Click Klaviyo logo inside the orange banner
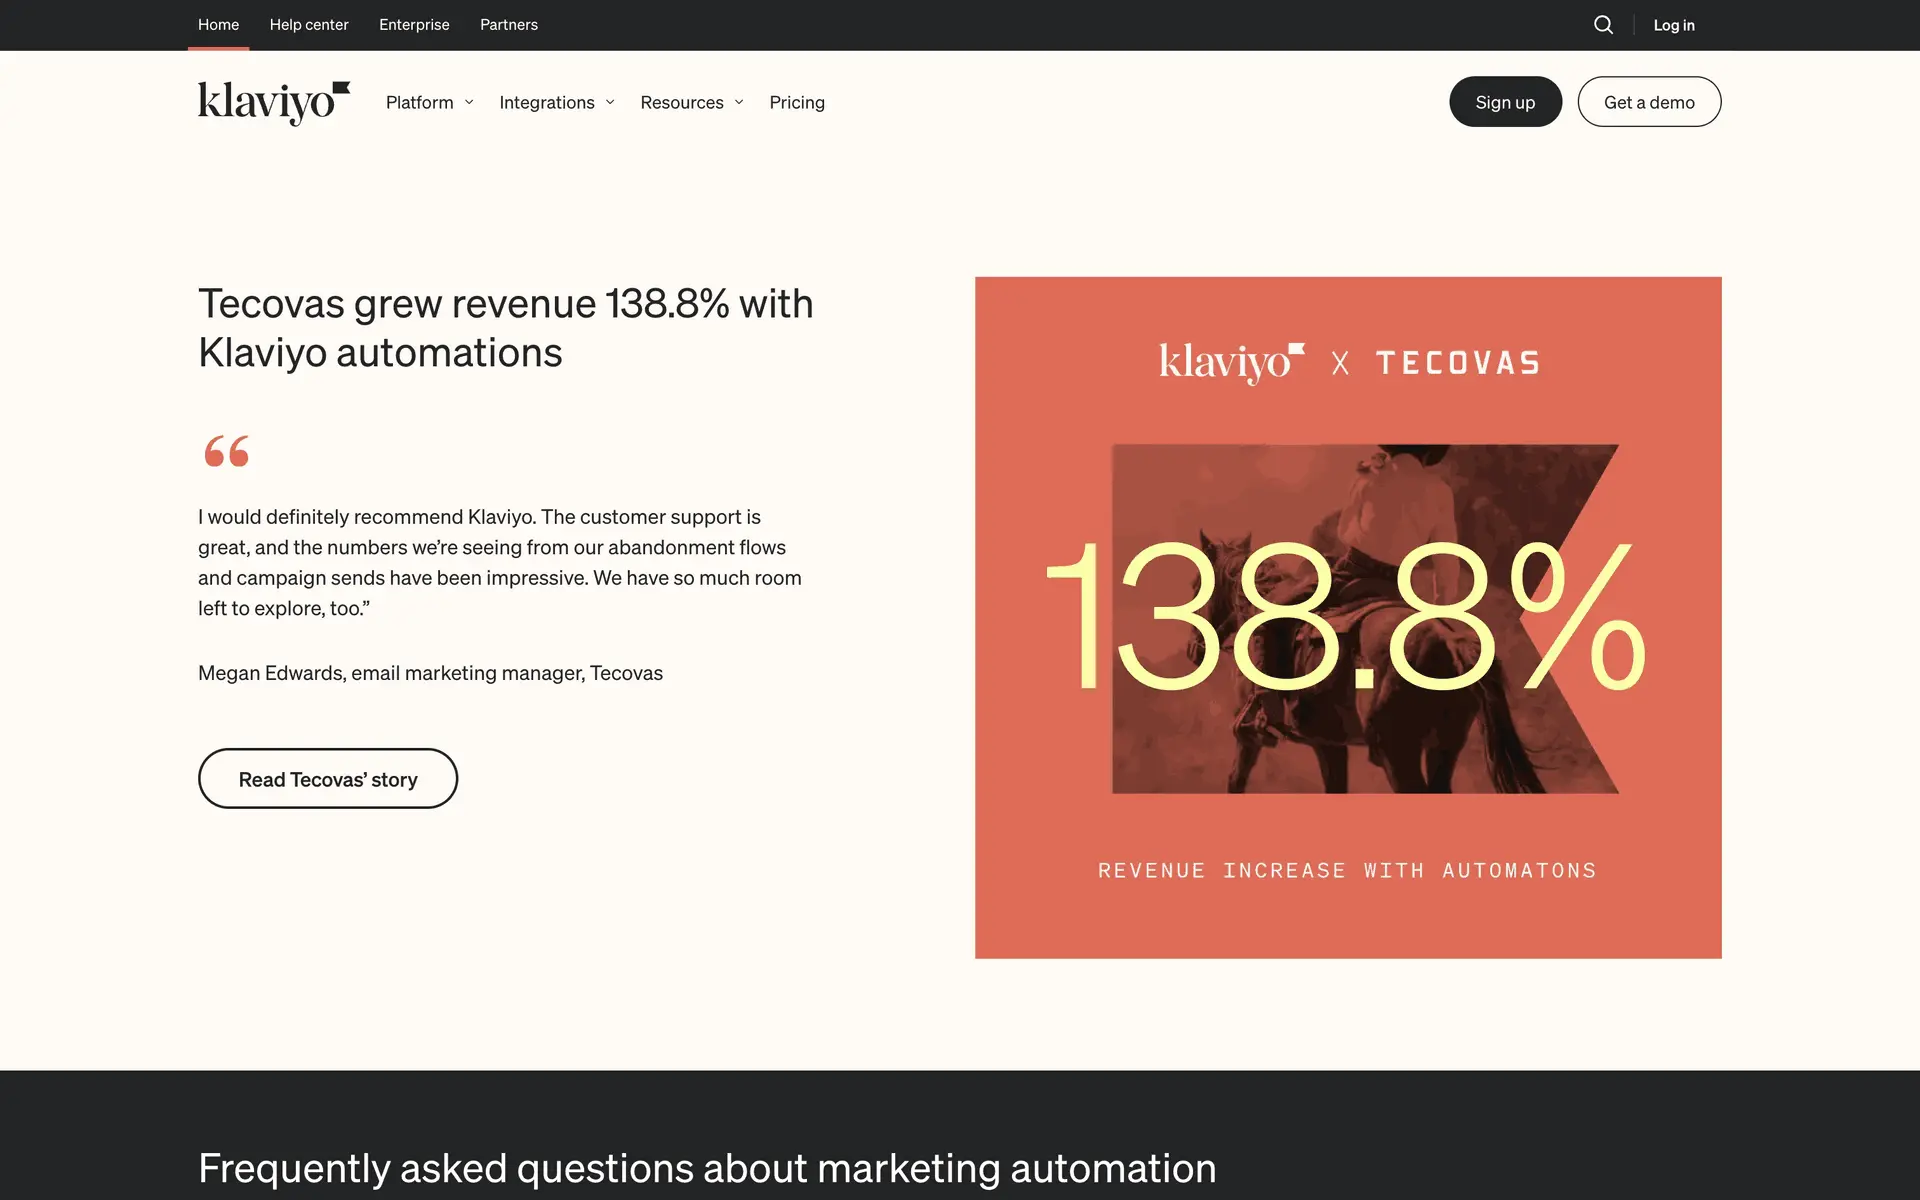This screenshot has height=1200, width=1920. 1231,362
